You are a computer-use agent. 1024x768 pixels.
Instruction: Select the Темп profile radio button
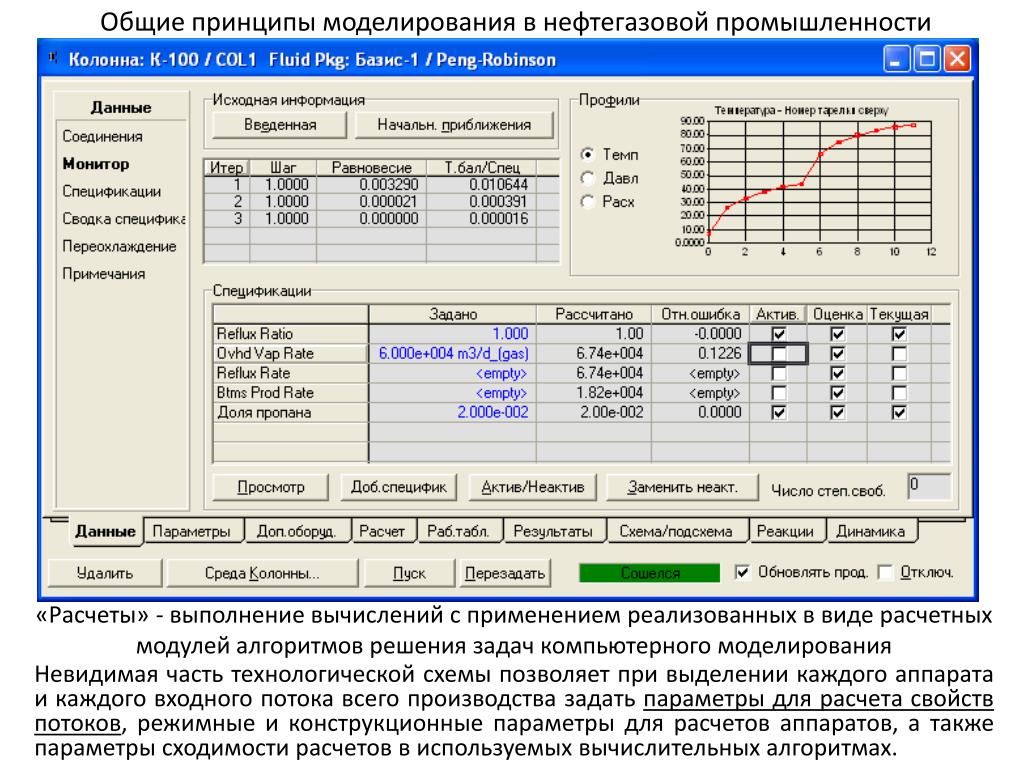coord(588,155)
